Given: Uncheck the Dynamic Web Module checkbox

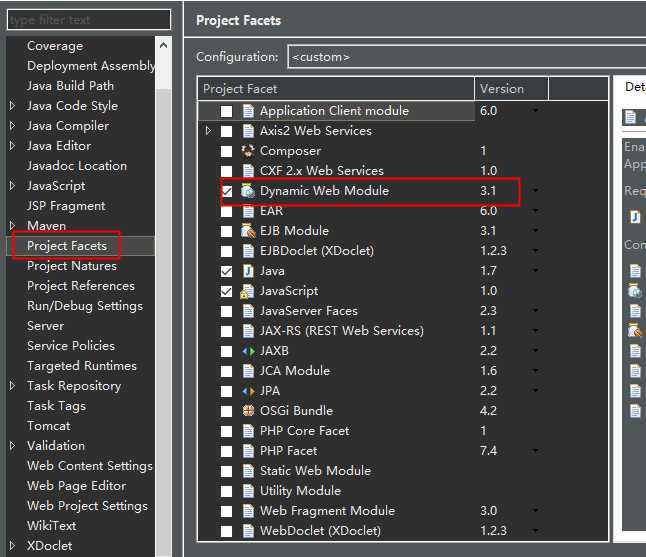Looking at the screenshot, I should 226,191.
